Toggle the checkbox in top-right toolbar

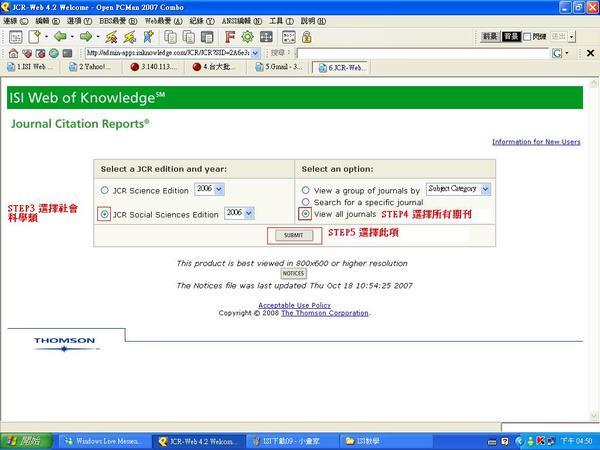coord(527,37)
